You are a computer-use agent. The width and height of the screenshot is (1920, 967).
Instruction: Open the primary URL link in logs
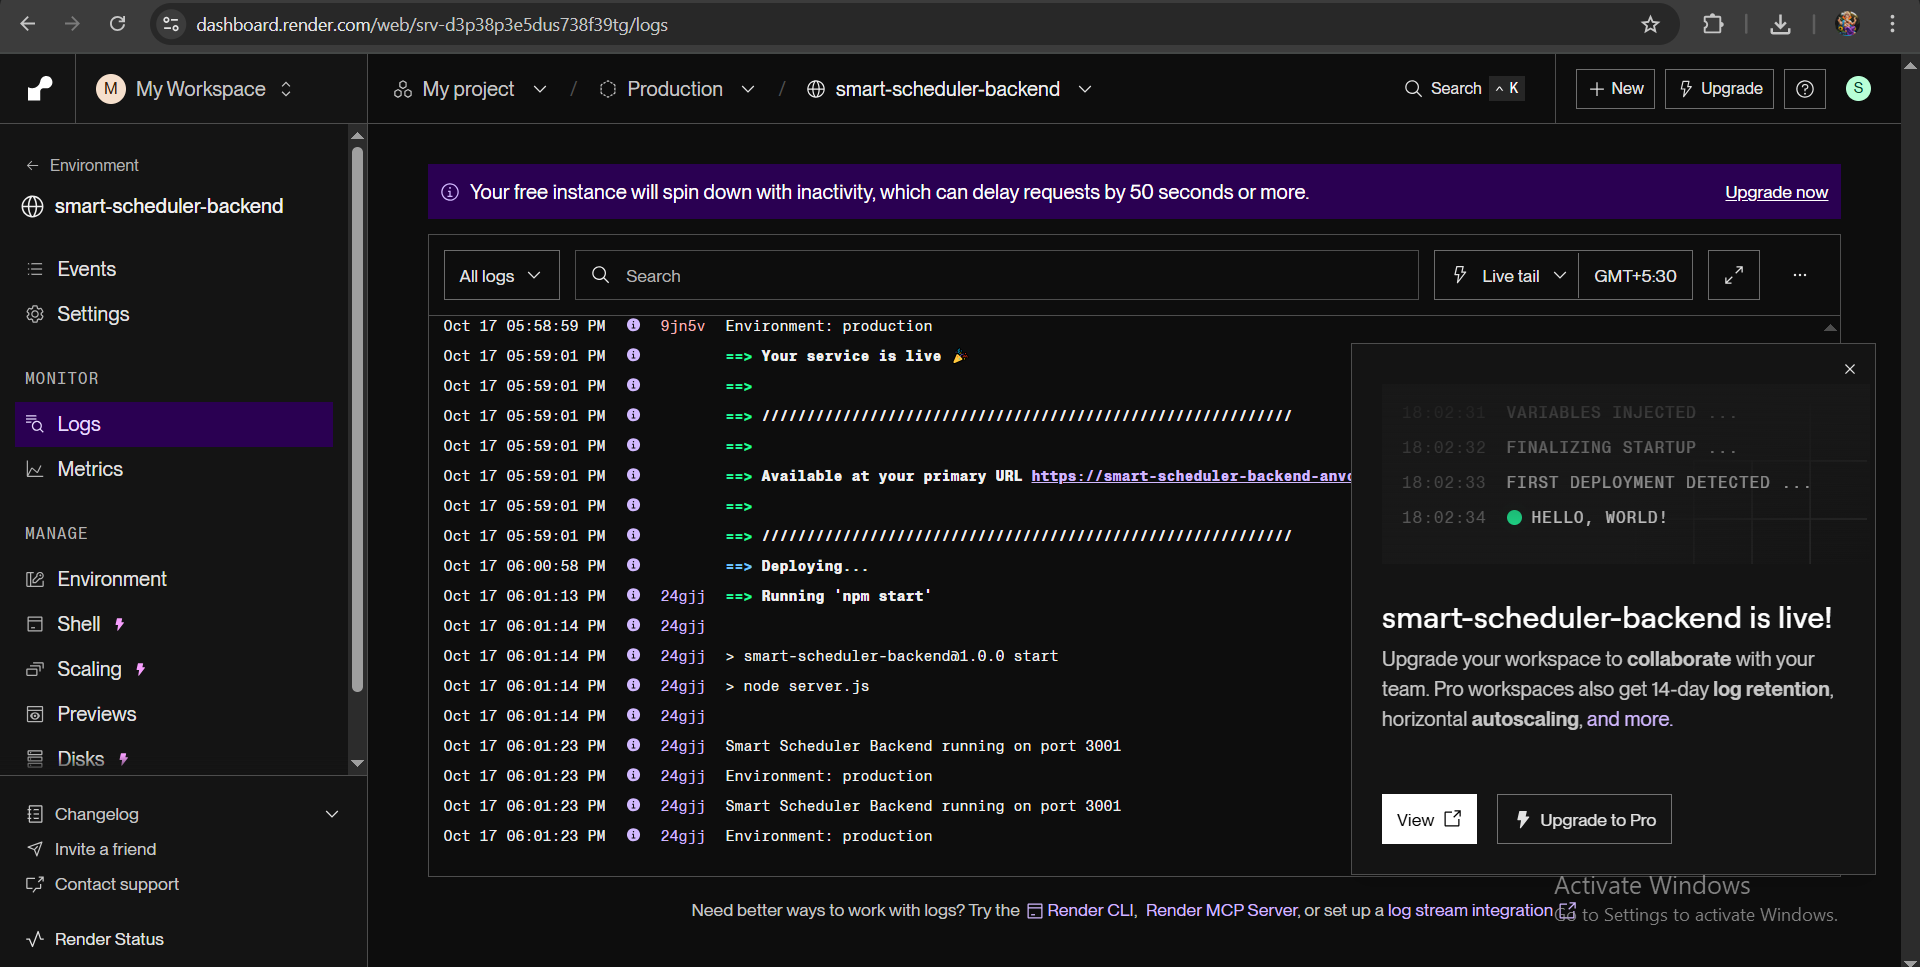pos(1191,476)
